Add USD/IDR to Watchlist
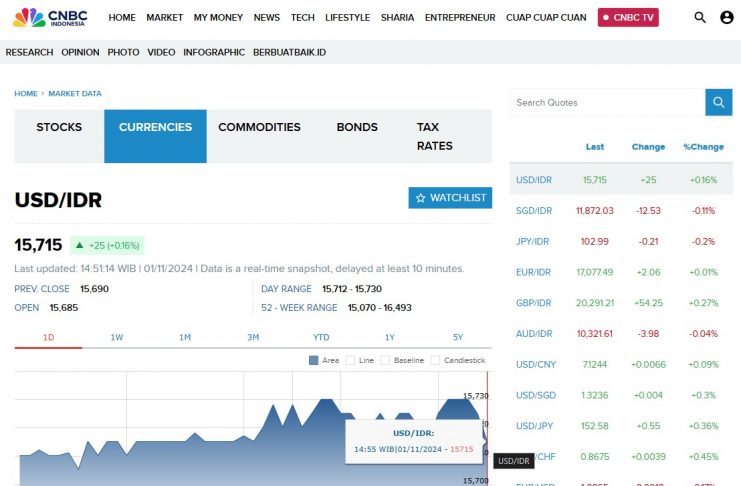Screen dimensions: 741x486 tap(450, 198)
